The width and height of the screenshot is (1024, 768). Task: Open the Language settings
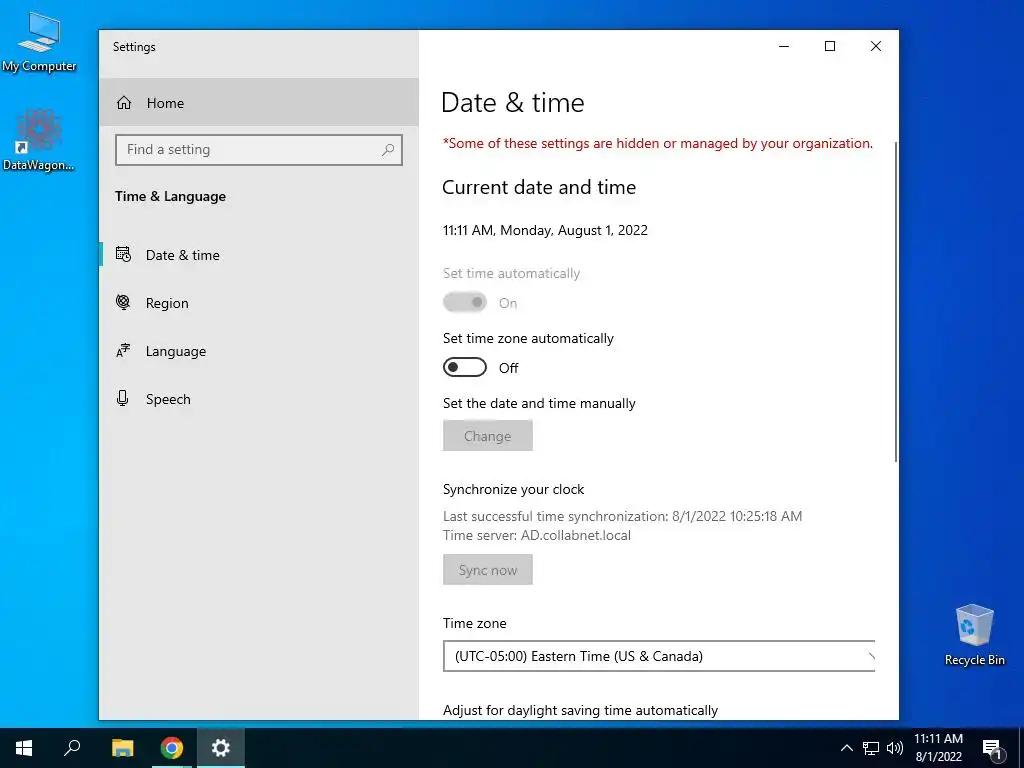pyautogui.click(x=259, y=351)
